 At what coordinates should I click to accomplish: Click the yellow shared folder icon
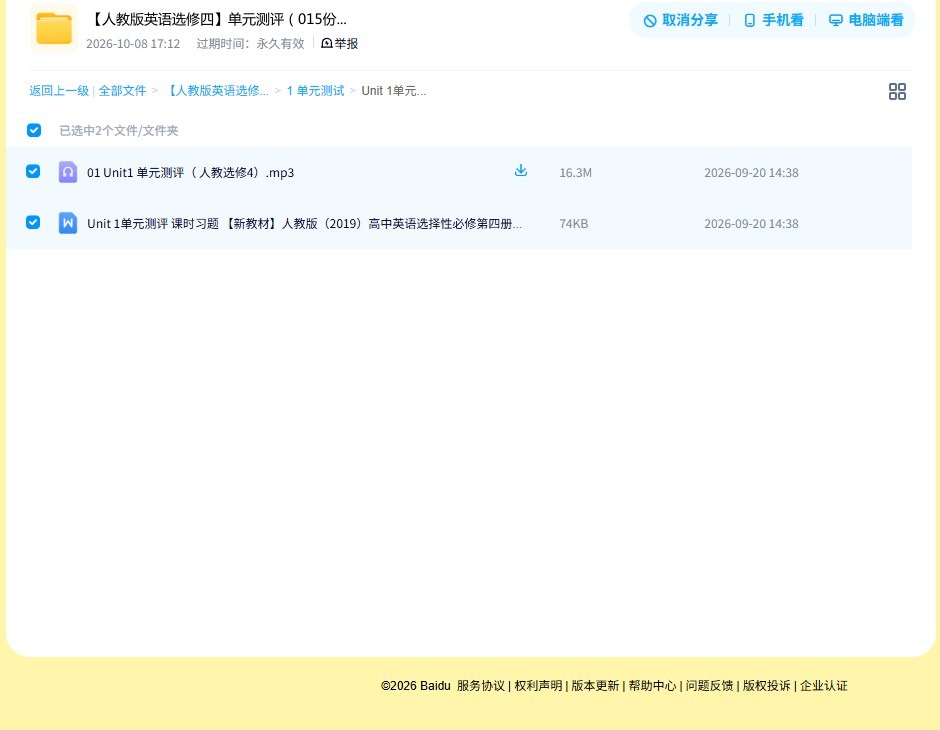(54, 28)
